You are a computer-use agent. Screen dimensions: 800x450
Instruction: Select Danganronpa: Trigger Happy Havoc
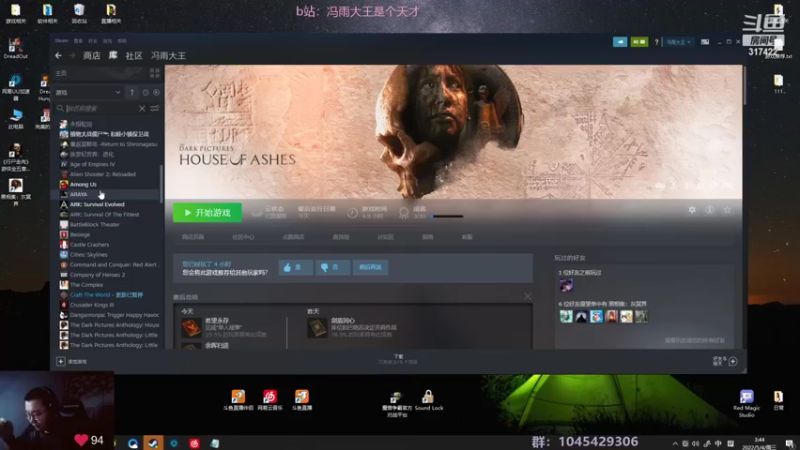[114, 315]
